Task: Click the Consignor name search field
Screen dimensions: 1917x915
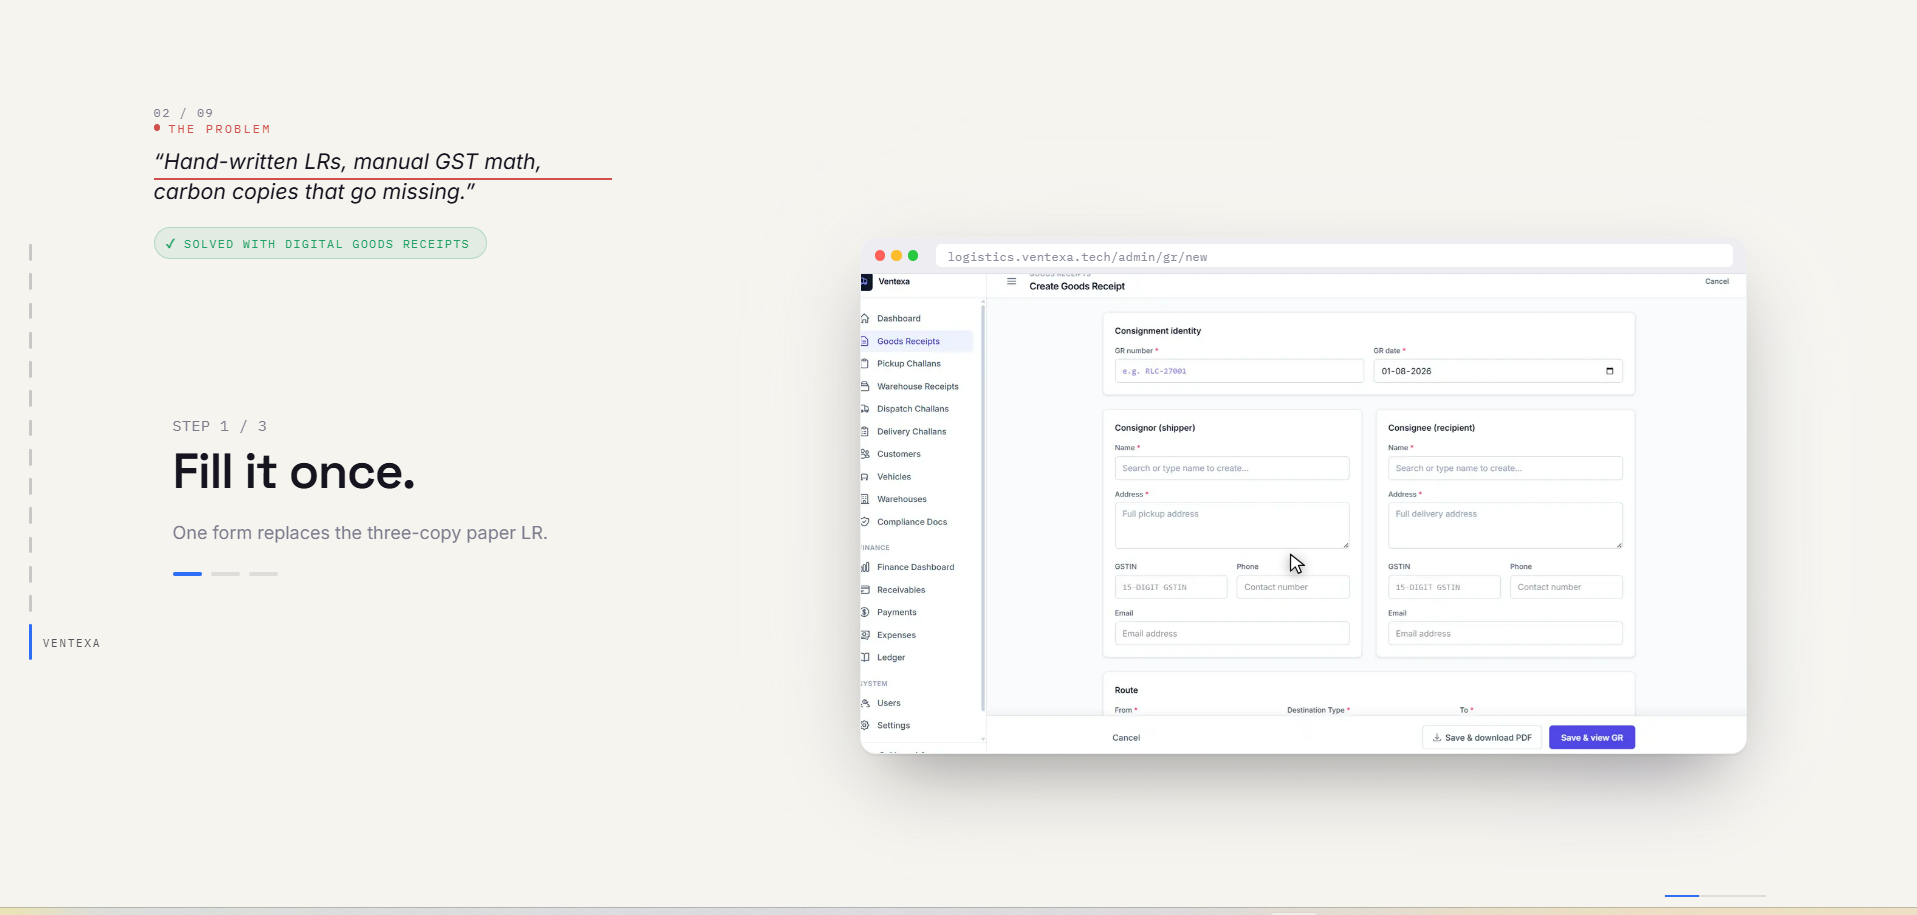Action: click(1232, 468)
